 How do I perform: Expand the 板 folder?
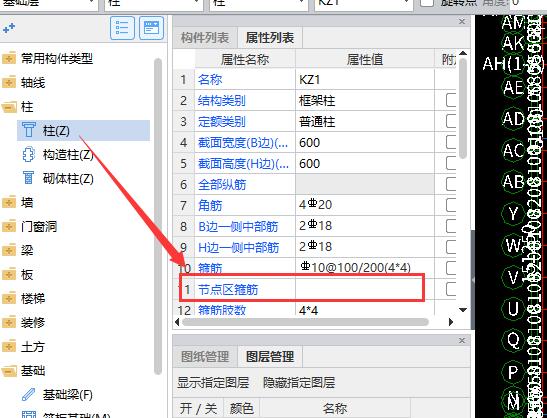(9, 275)
